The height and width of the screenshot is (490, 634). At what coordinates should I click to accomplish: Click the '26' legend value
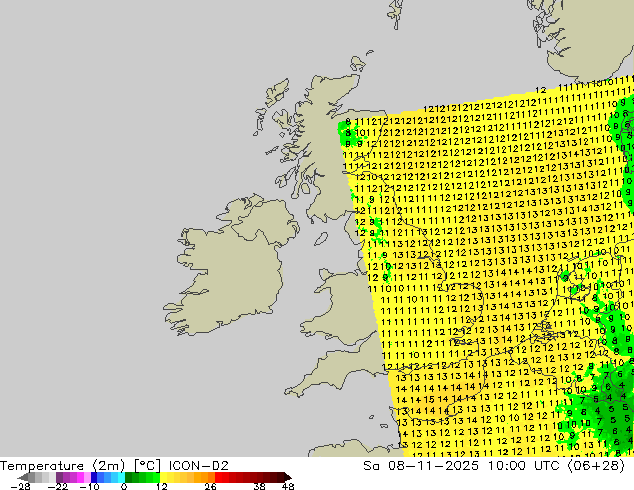click(x=210, y=486)
